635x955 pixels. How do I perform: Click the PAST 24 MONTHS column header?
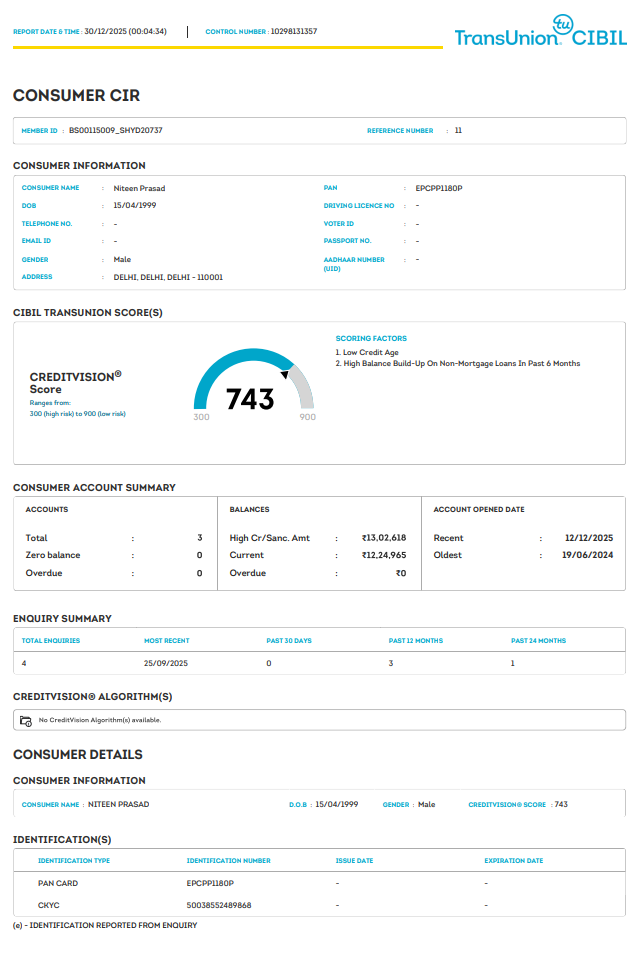tap(538, 641)
